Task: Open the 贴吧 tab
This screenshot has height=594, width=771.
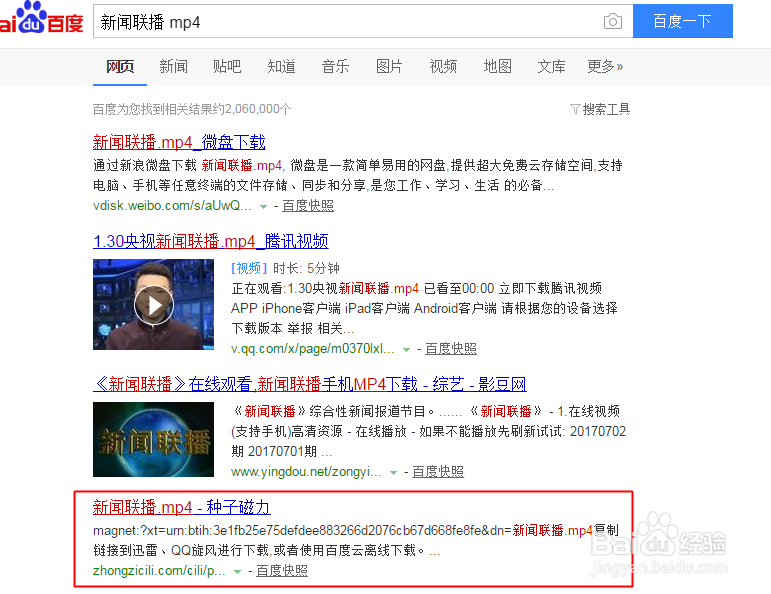Action: pos(227,66)
